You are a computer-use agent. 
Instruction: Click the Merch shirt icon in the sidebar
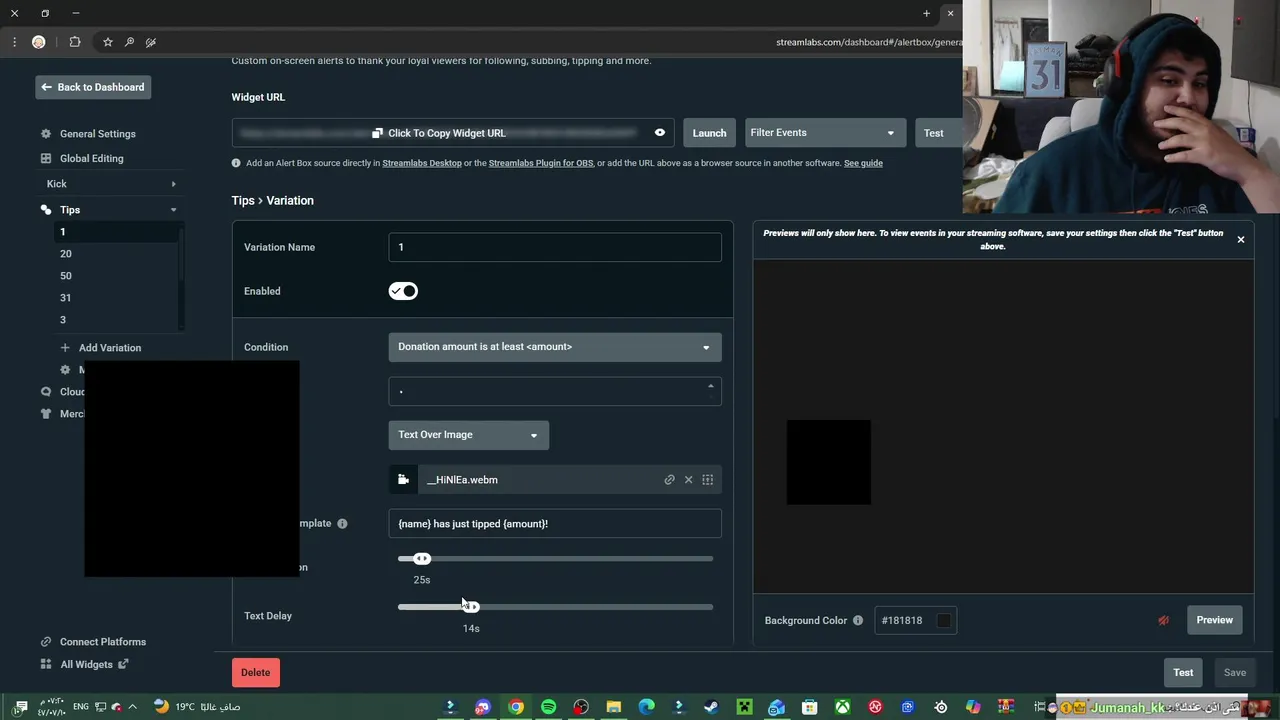point(46,414)
